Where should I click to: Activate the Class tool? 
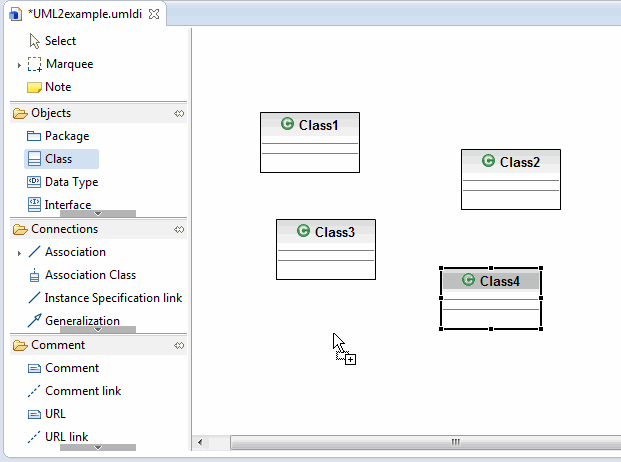pos(58,159)
